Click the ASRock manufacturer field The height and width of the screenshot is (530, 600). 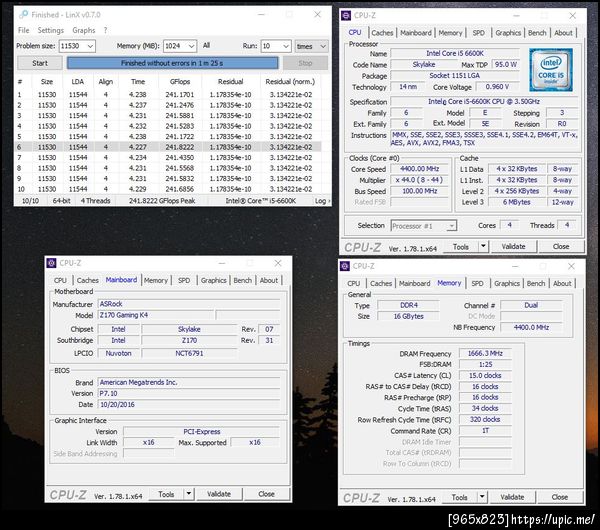coord(189,304)
